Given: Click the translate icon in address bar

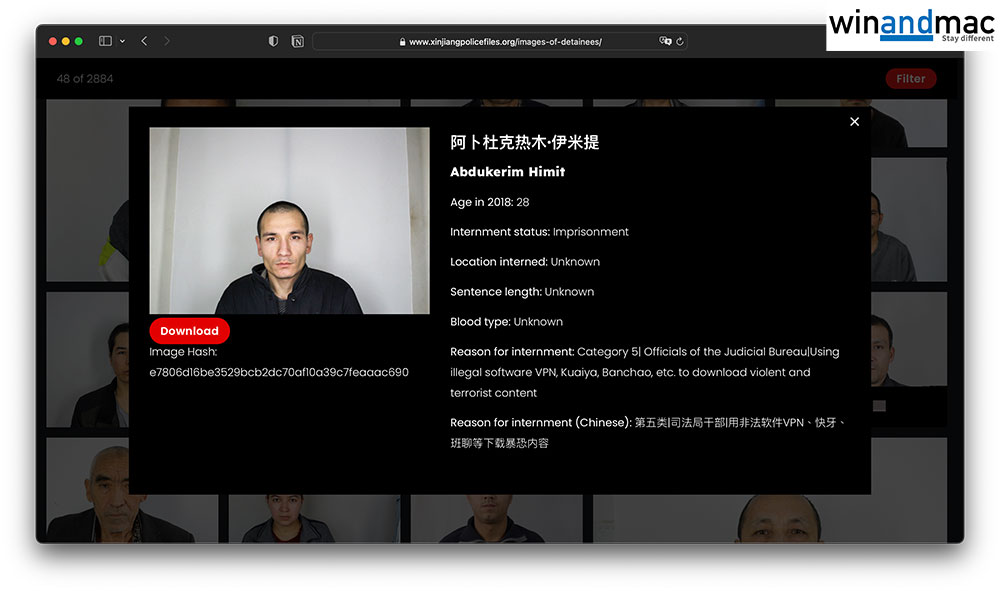Looking at the screenshot, I should coord(665,41).
